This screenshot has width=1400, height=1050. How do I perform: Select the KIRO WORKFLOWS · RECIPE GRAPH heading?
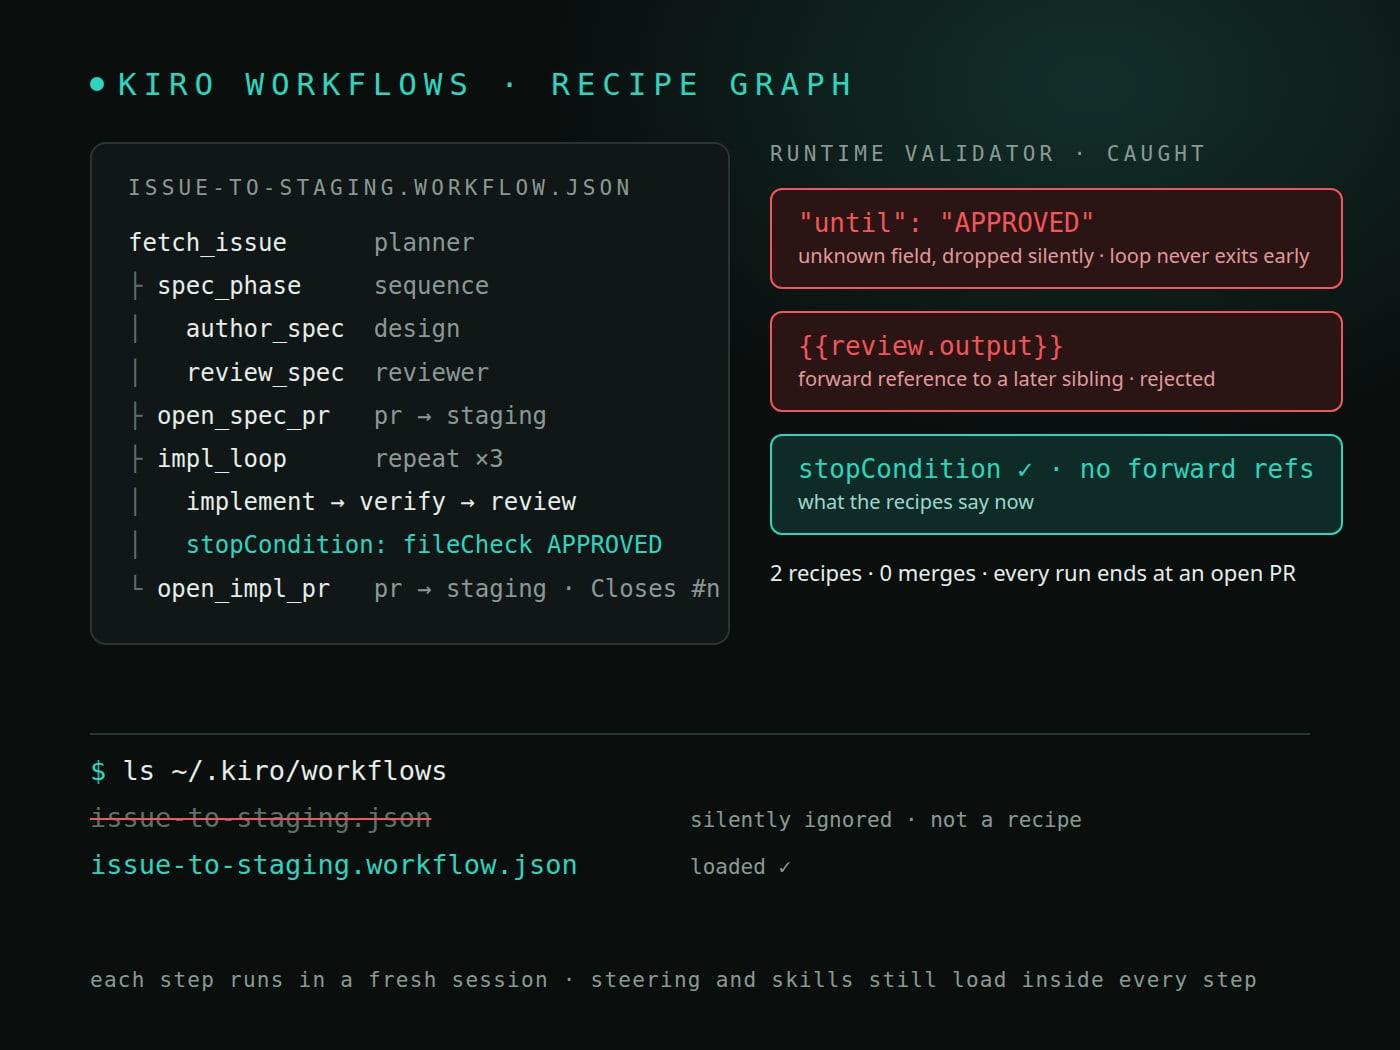tap(485, 85)
